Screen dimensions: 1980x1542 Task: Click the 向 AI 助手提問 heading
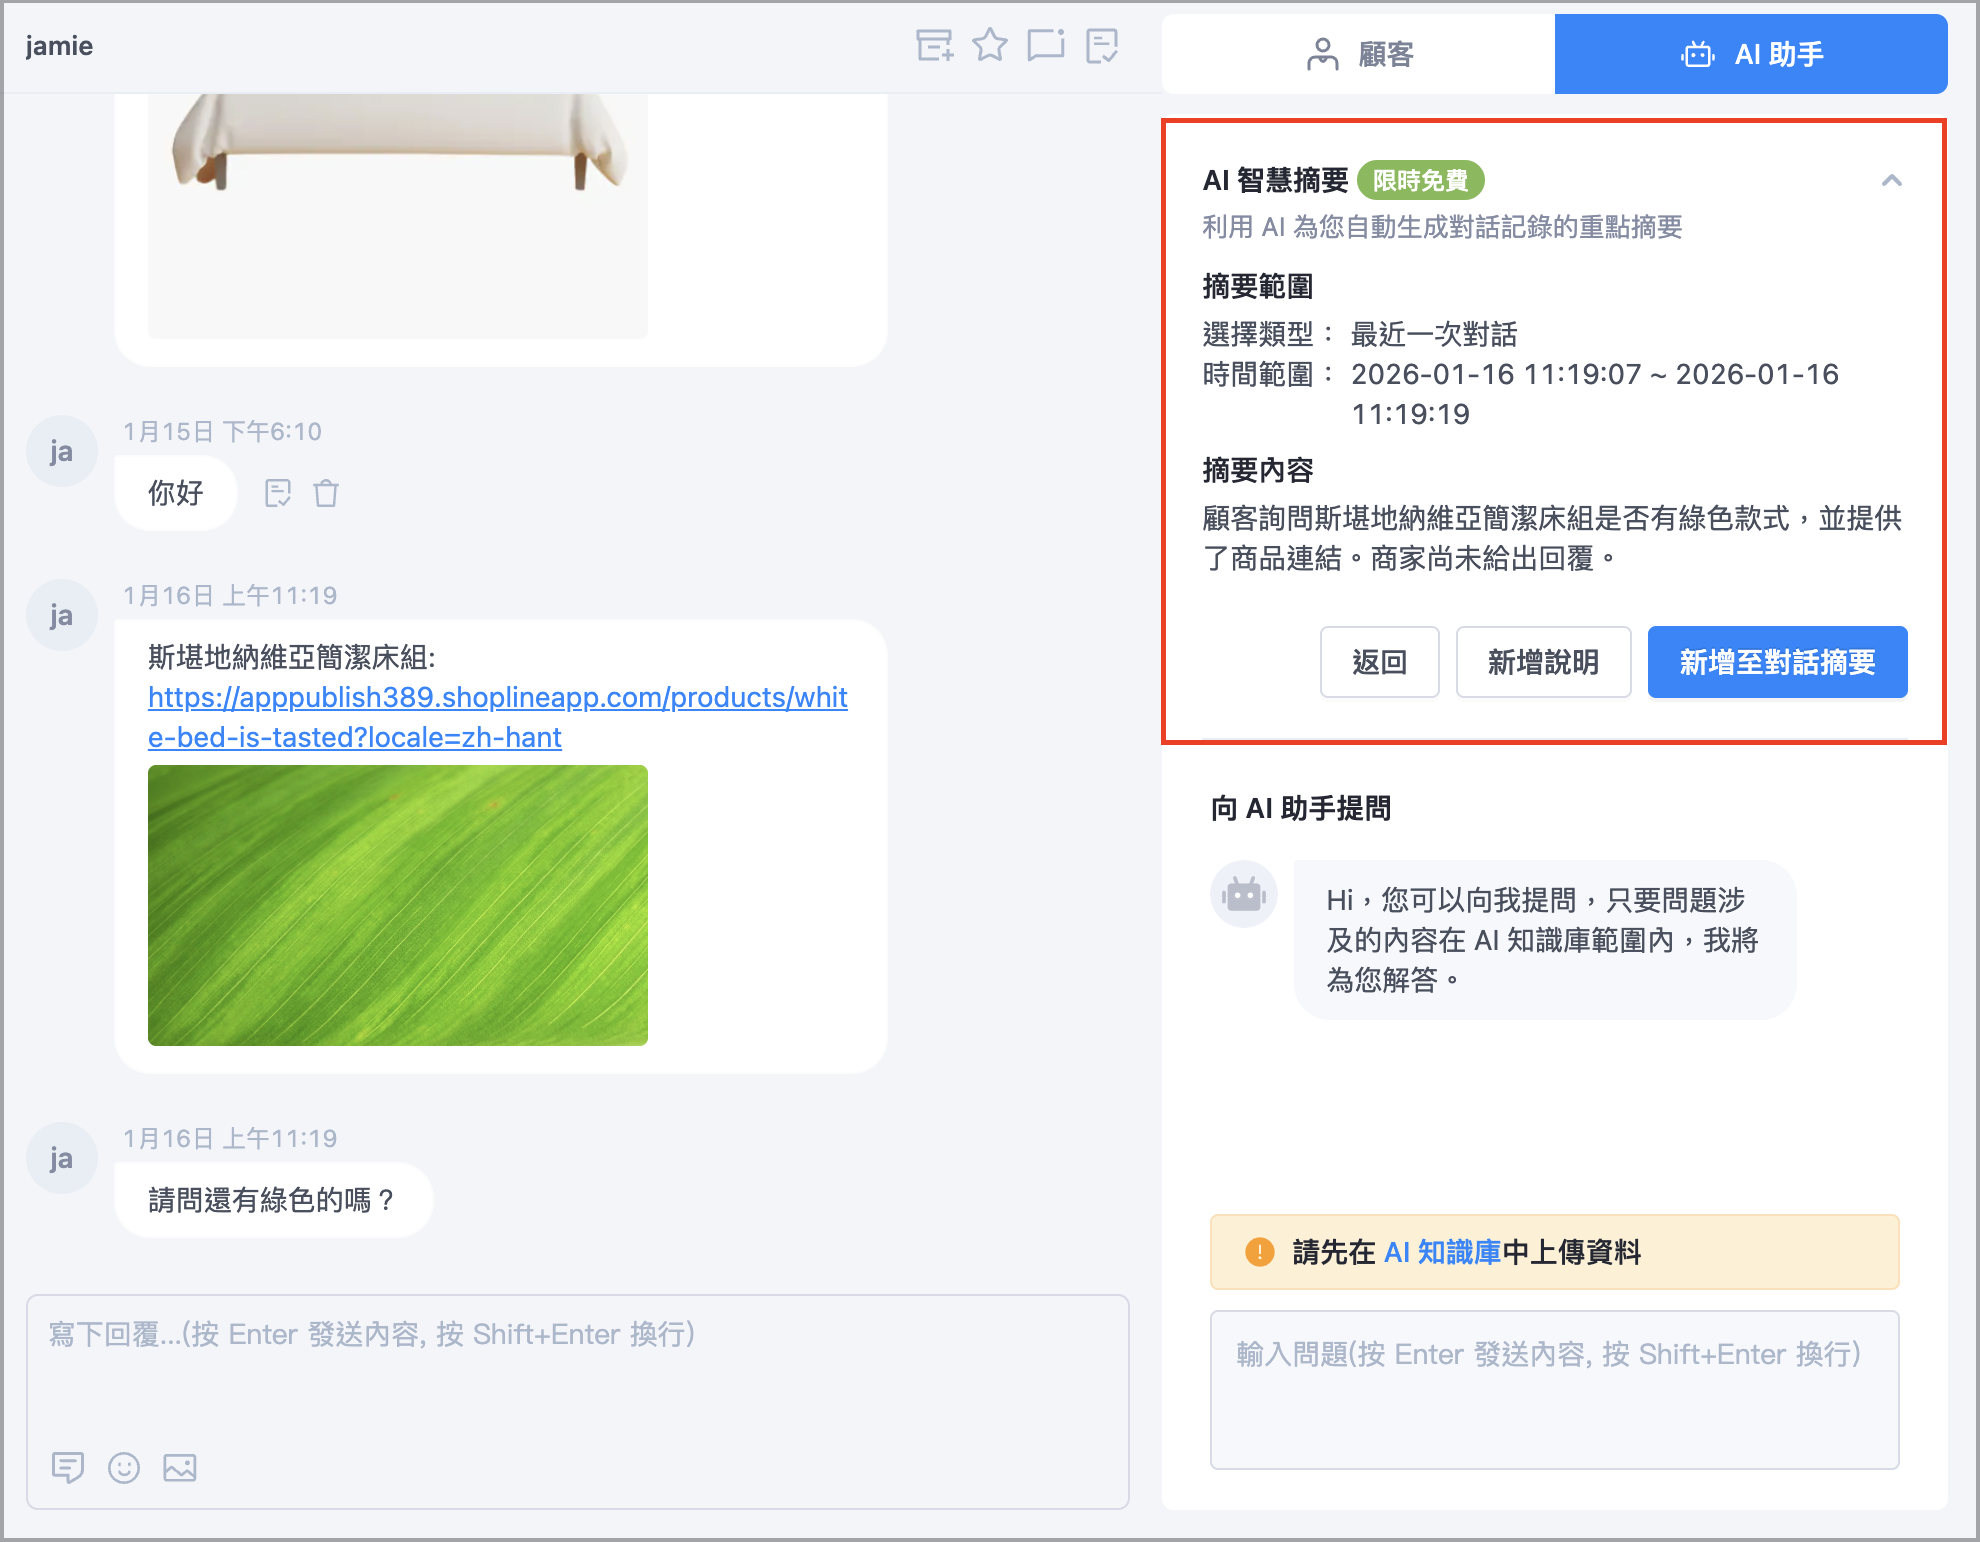(x=1301, y=808)
